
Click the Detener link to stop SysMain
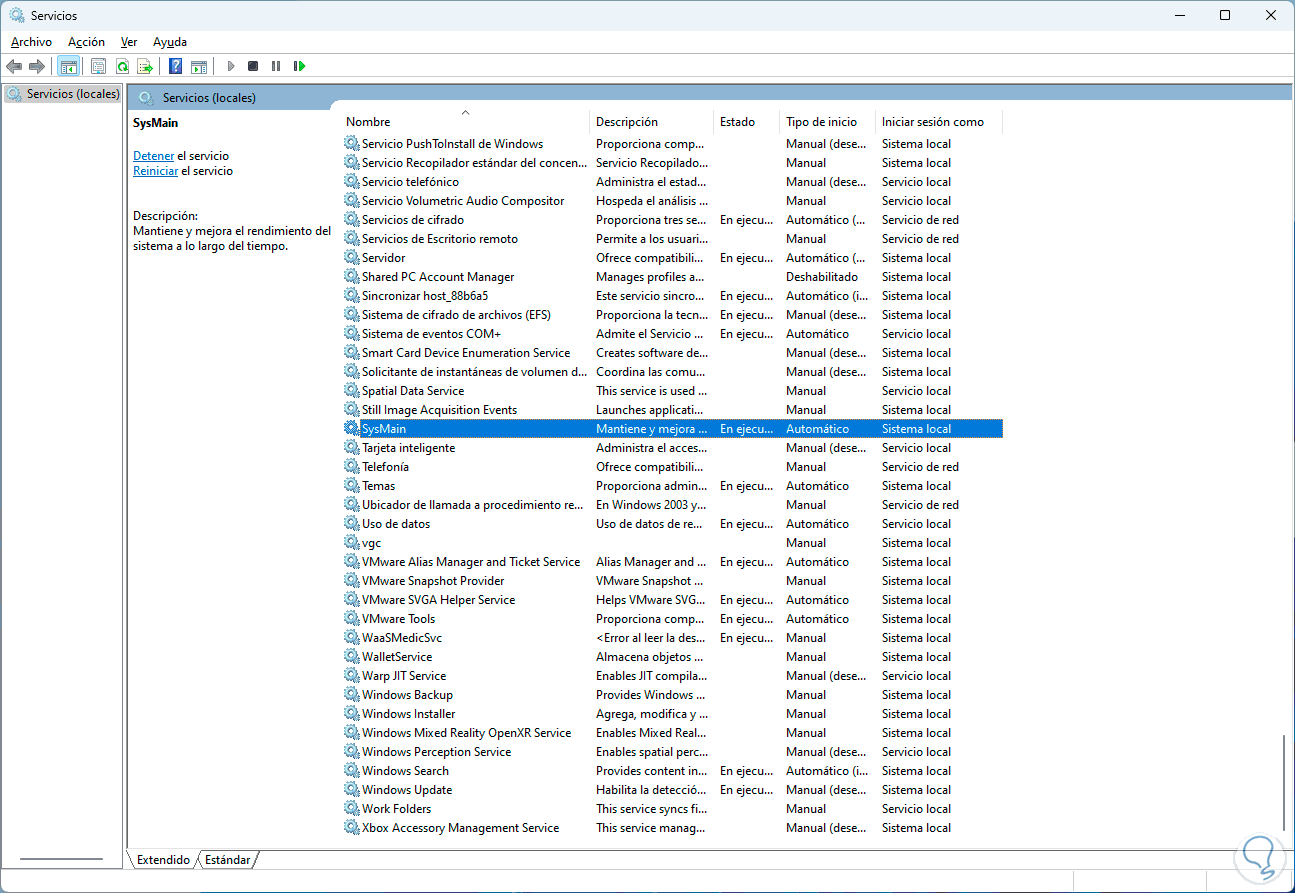pos(154,156)
